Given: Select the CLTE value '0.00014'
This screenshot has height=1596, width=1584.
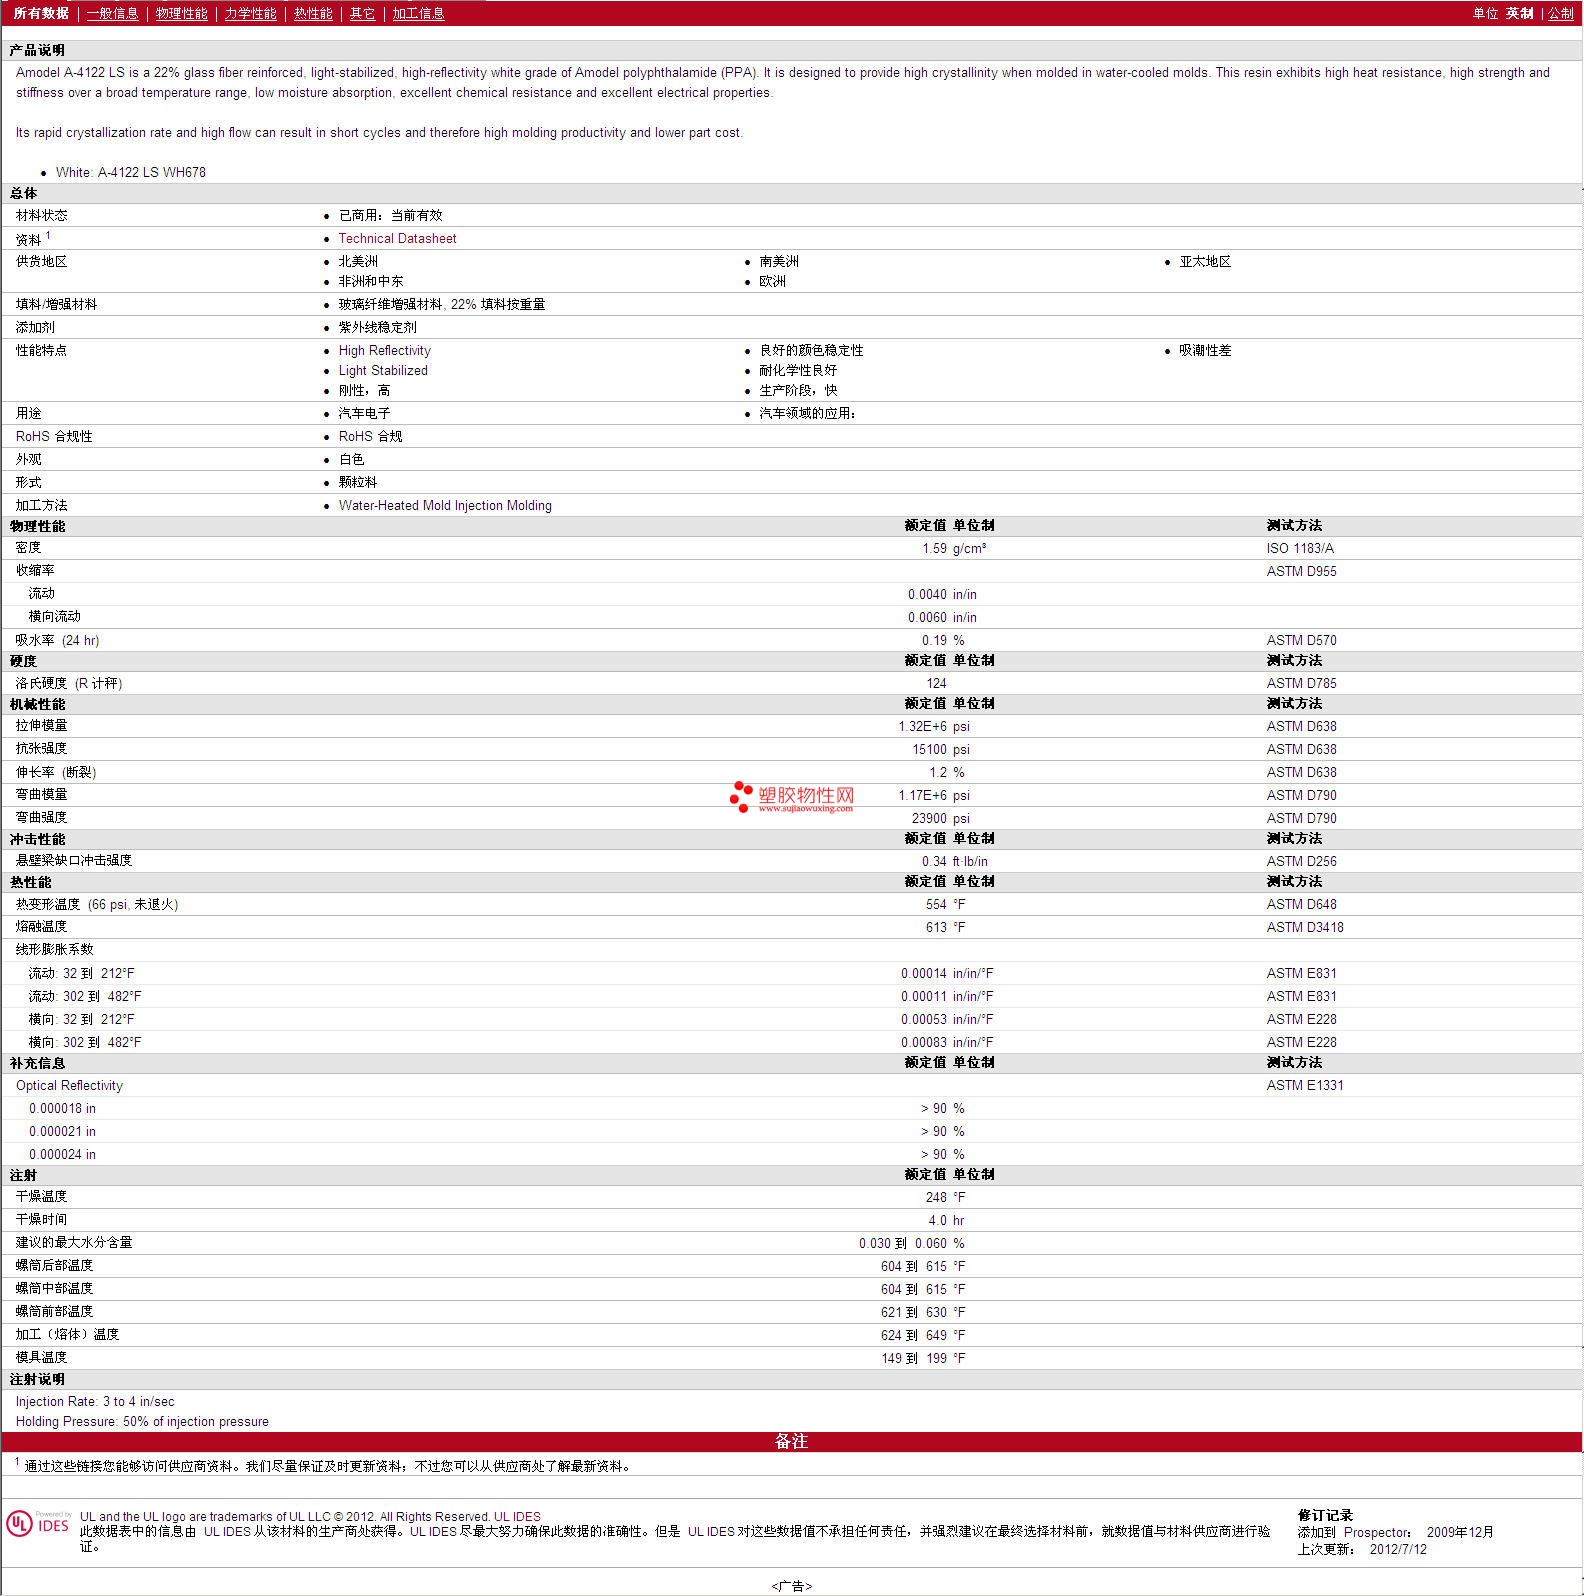Looking at the screenshot, I should coord(924,973).
